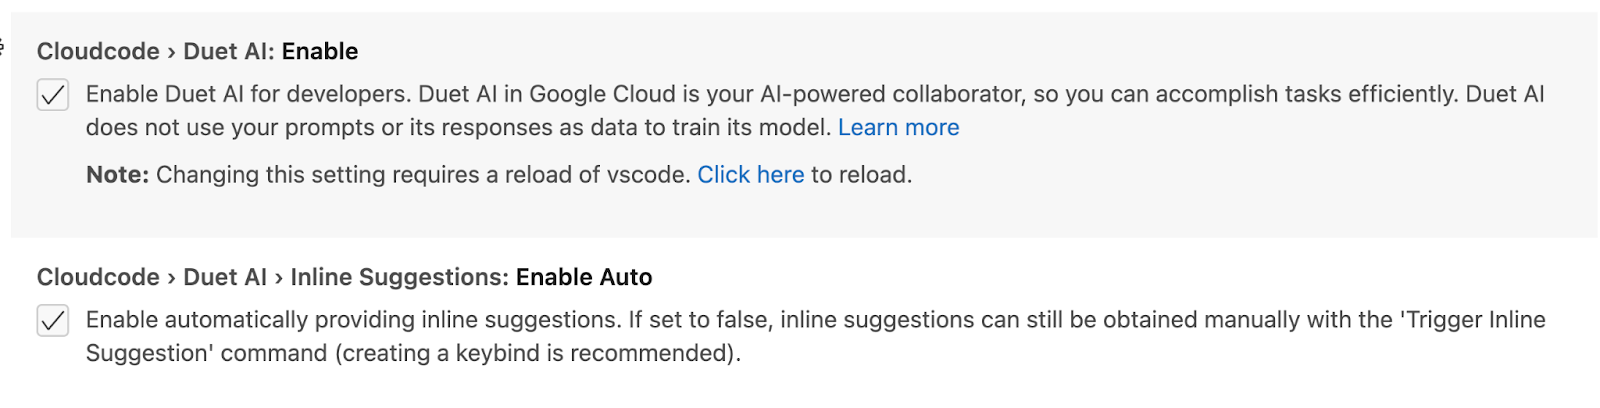Screen dimensions: 1600x408
Task: Open the gear menu beside Duet AI Enable
Action: [3, 46]
